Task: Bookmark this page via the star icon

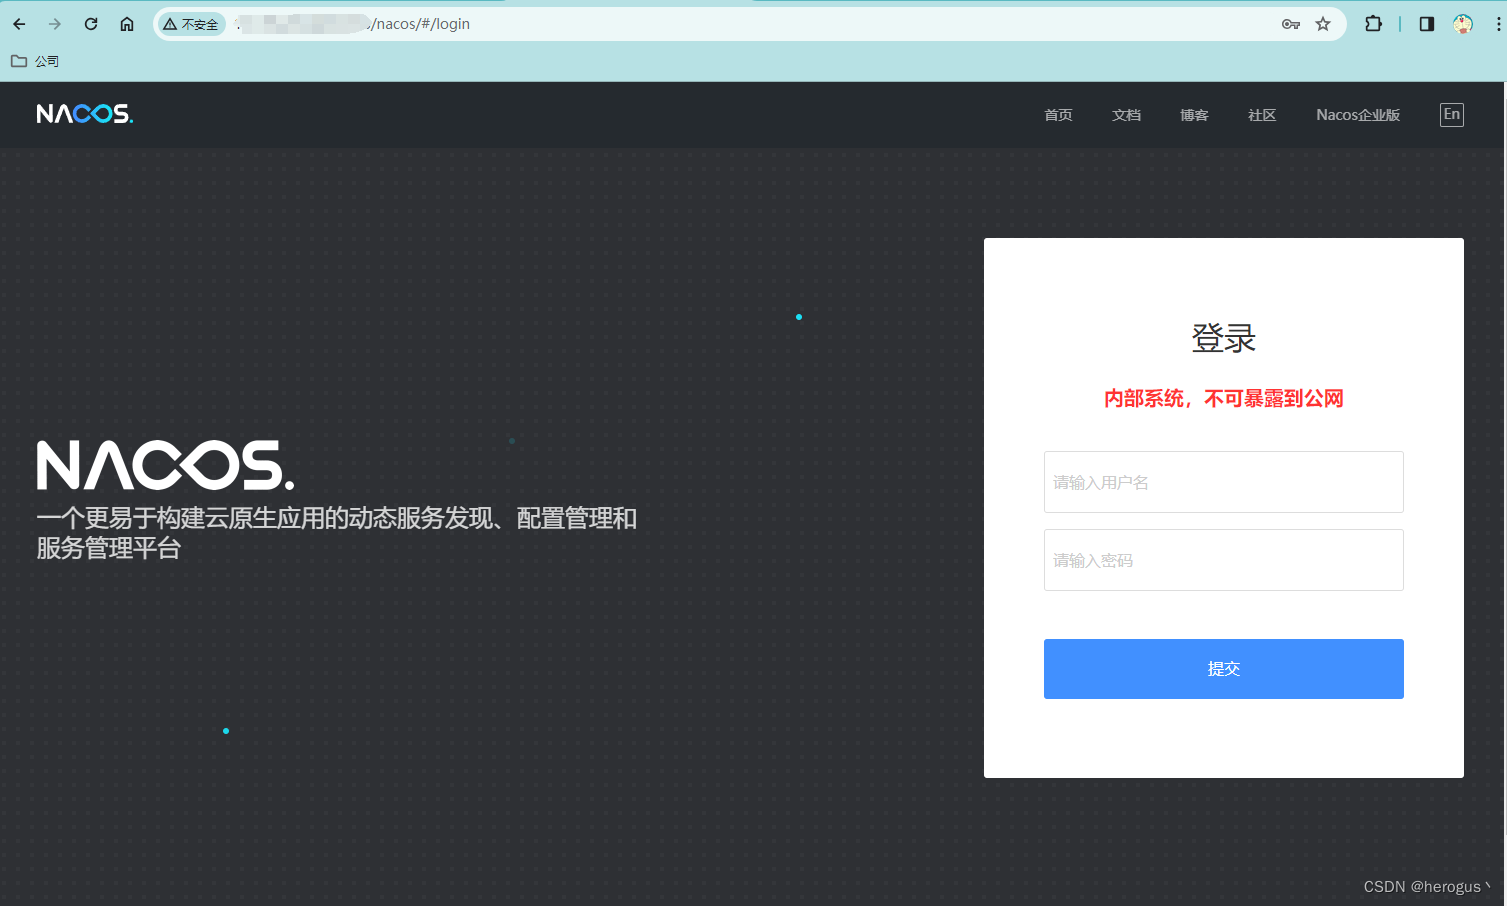Action: click(x=1322, y=23)
